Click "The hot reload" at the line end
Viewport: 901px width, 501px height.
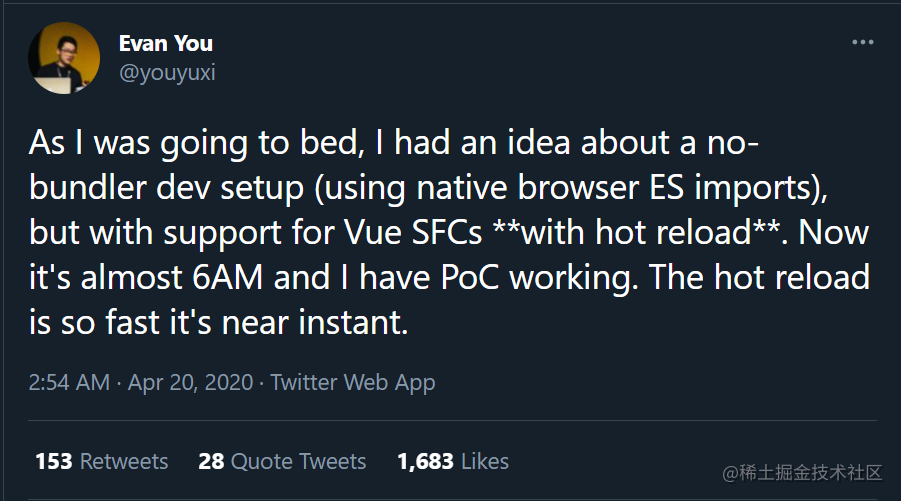point(759,278)
